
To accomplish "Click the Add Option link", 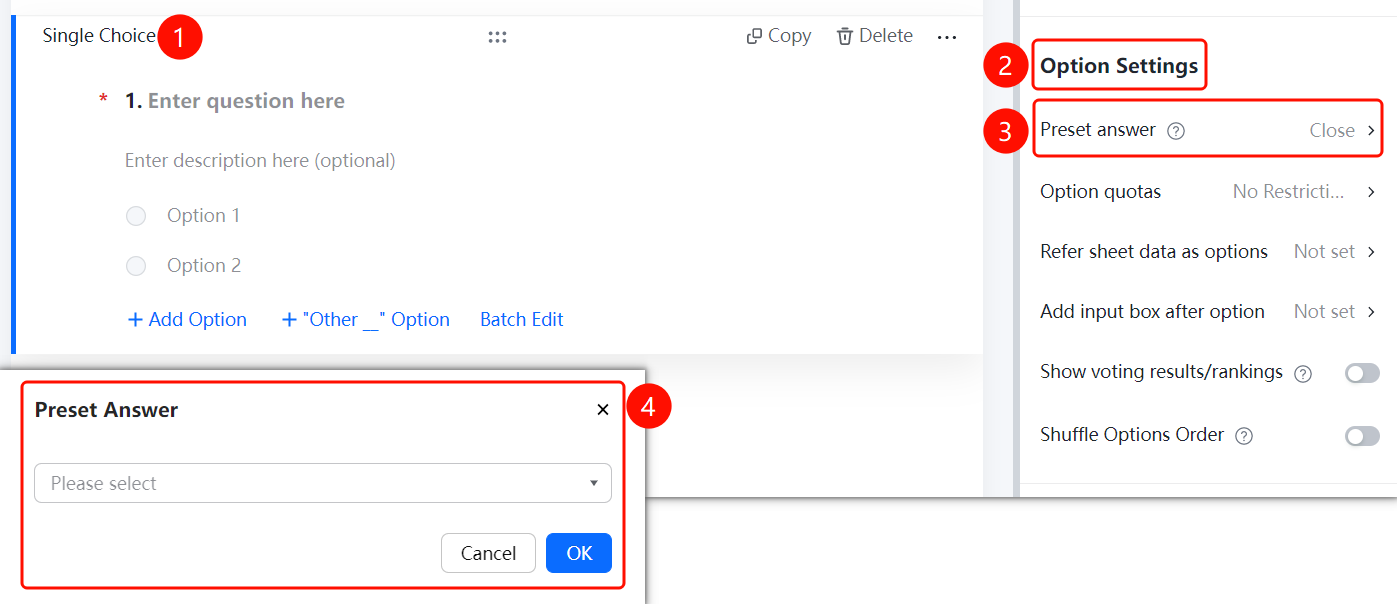I will tap(187, 320).
